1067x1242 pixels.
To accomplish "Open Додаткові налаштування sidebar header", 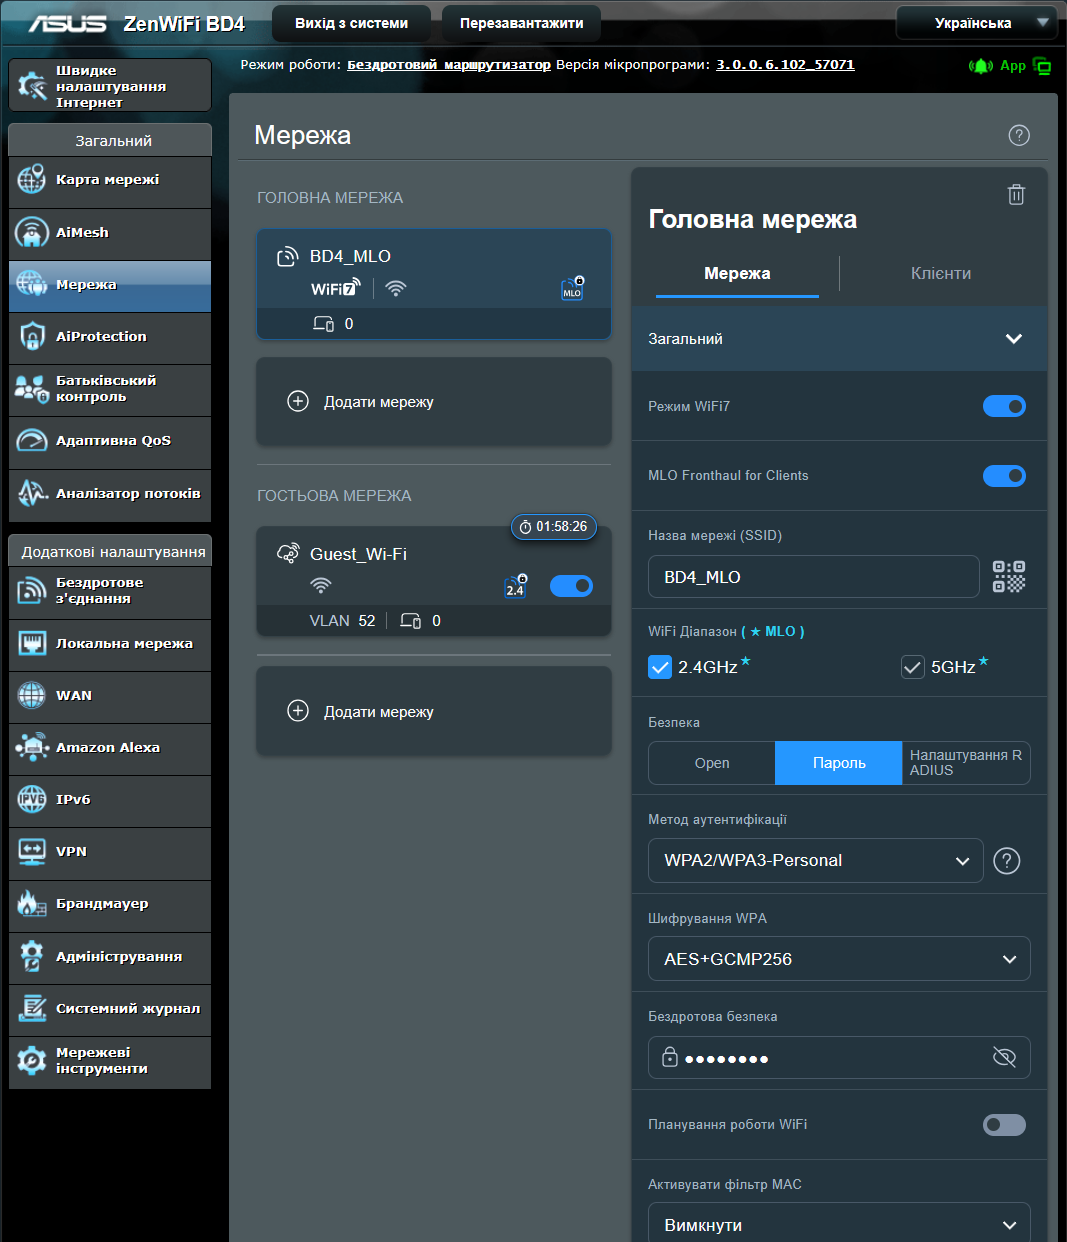I will click(x=110, y=552).
